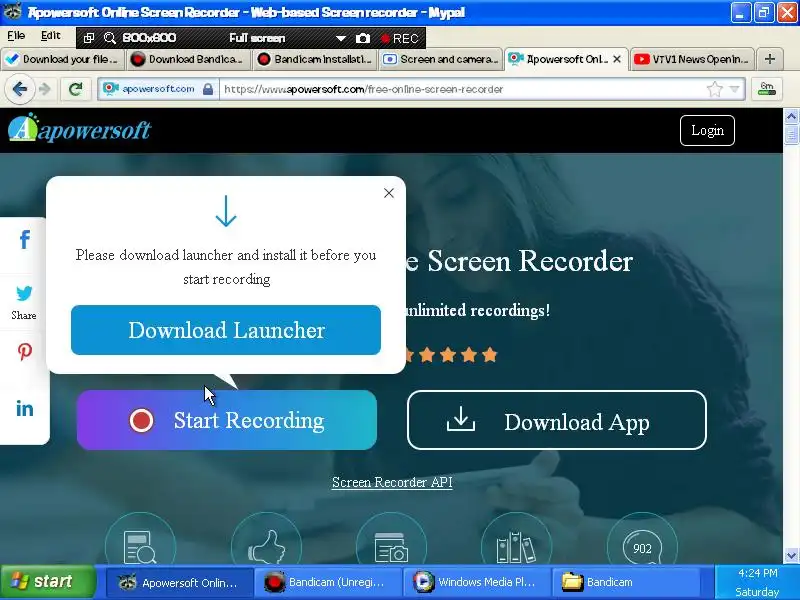Click the scrollbar up arrow
800x600 pixels.
791,117
